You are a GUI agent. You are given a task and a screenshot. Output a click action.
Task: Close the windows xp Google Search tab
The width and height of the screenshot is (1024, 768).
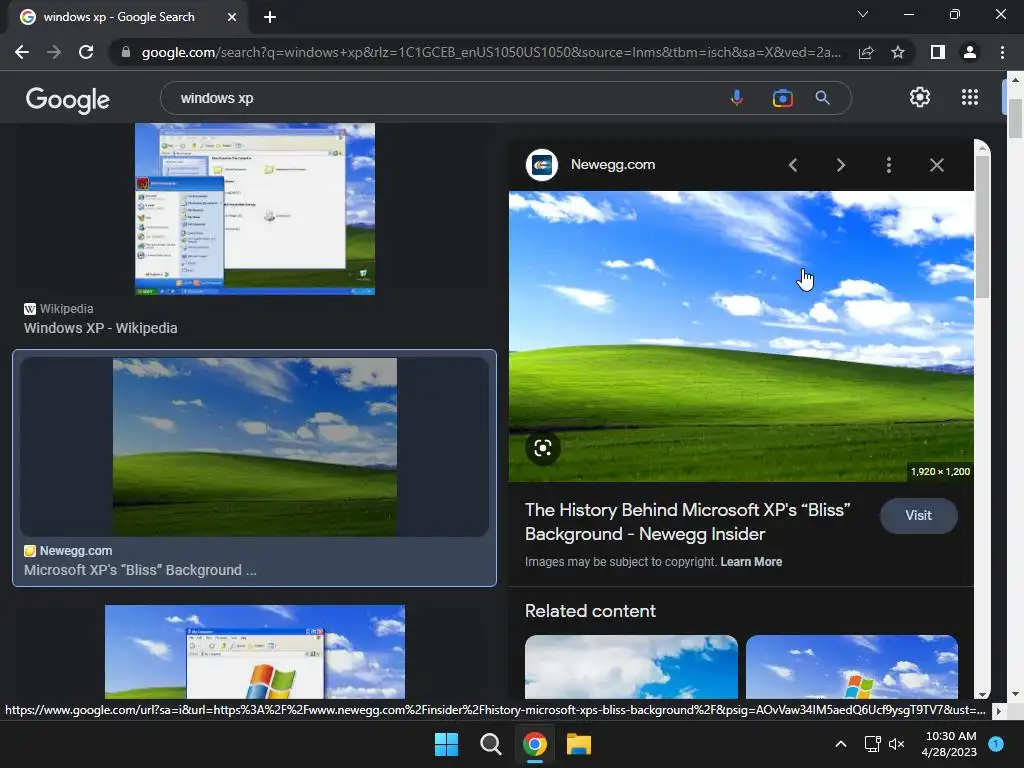pos(232,17)
